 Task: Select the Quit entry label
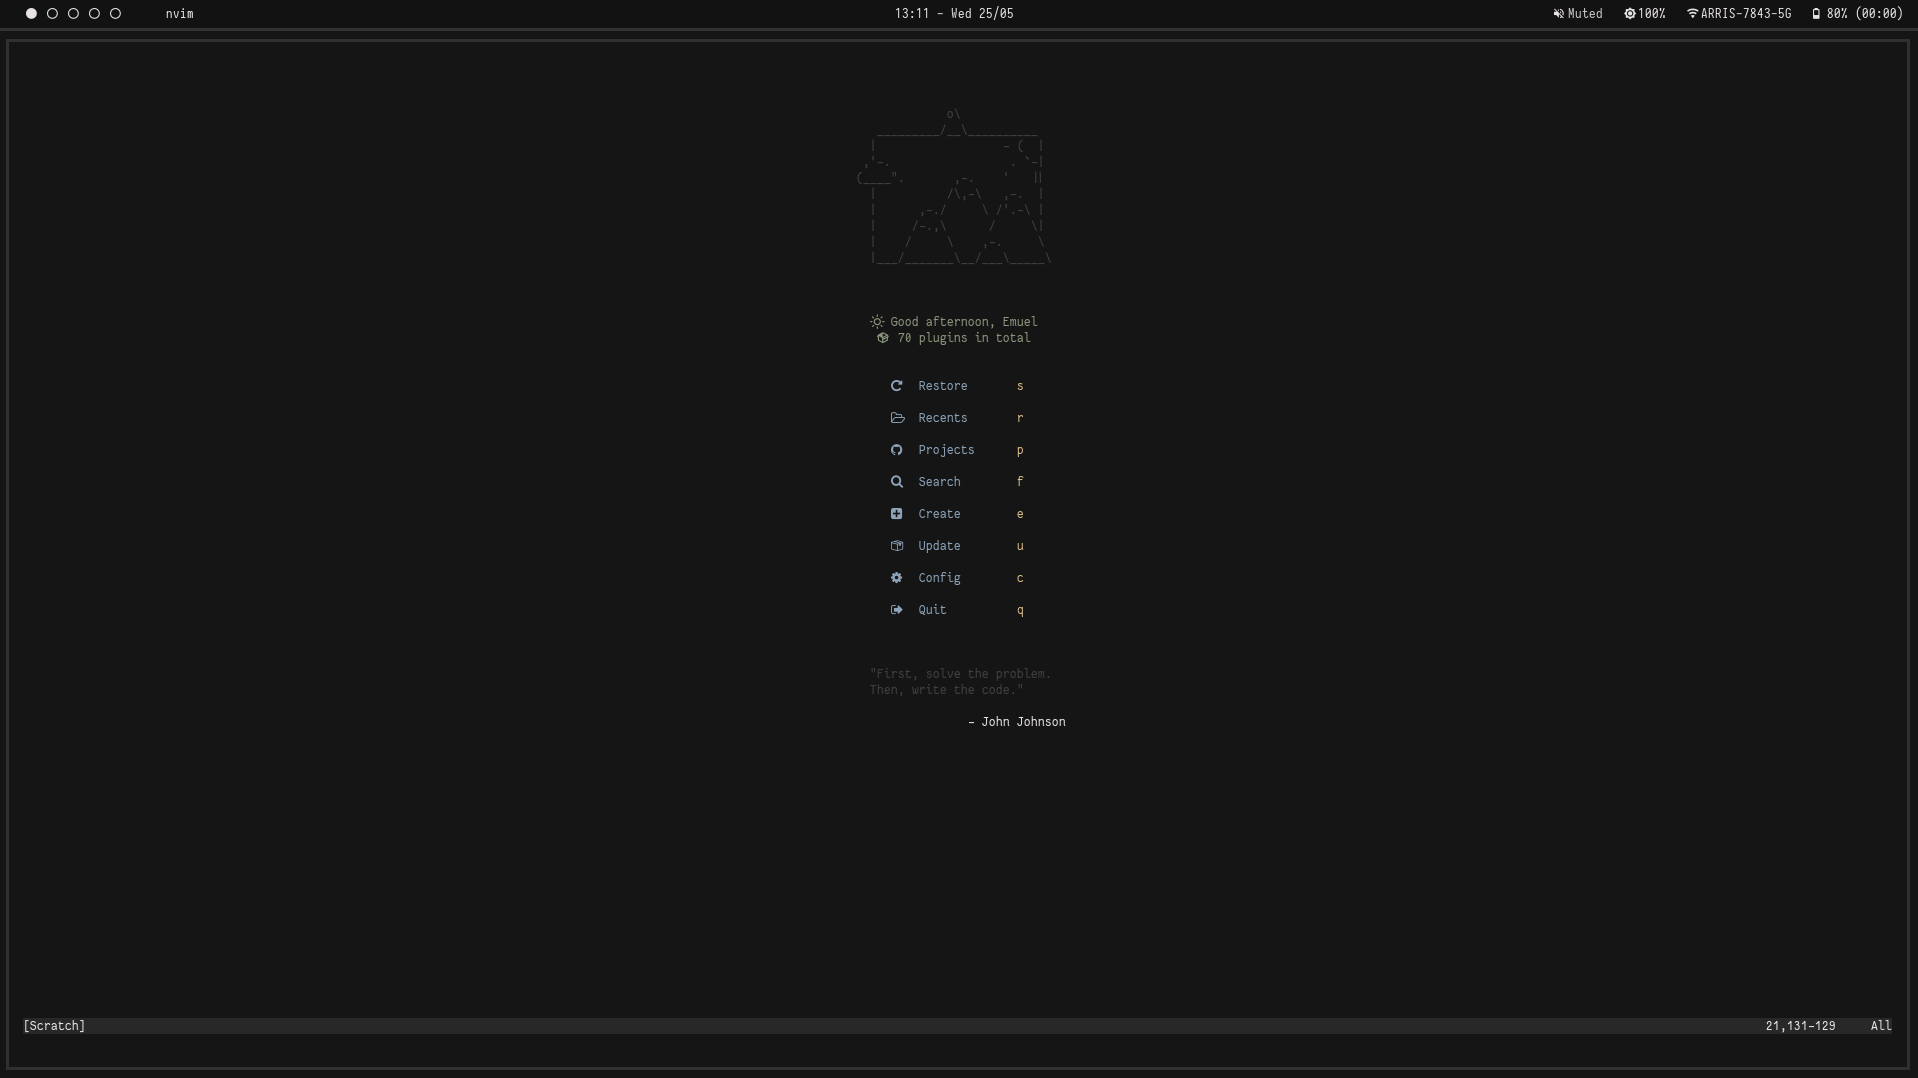point(932,610)
